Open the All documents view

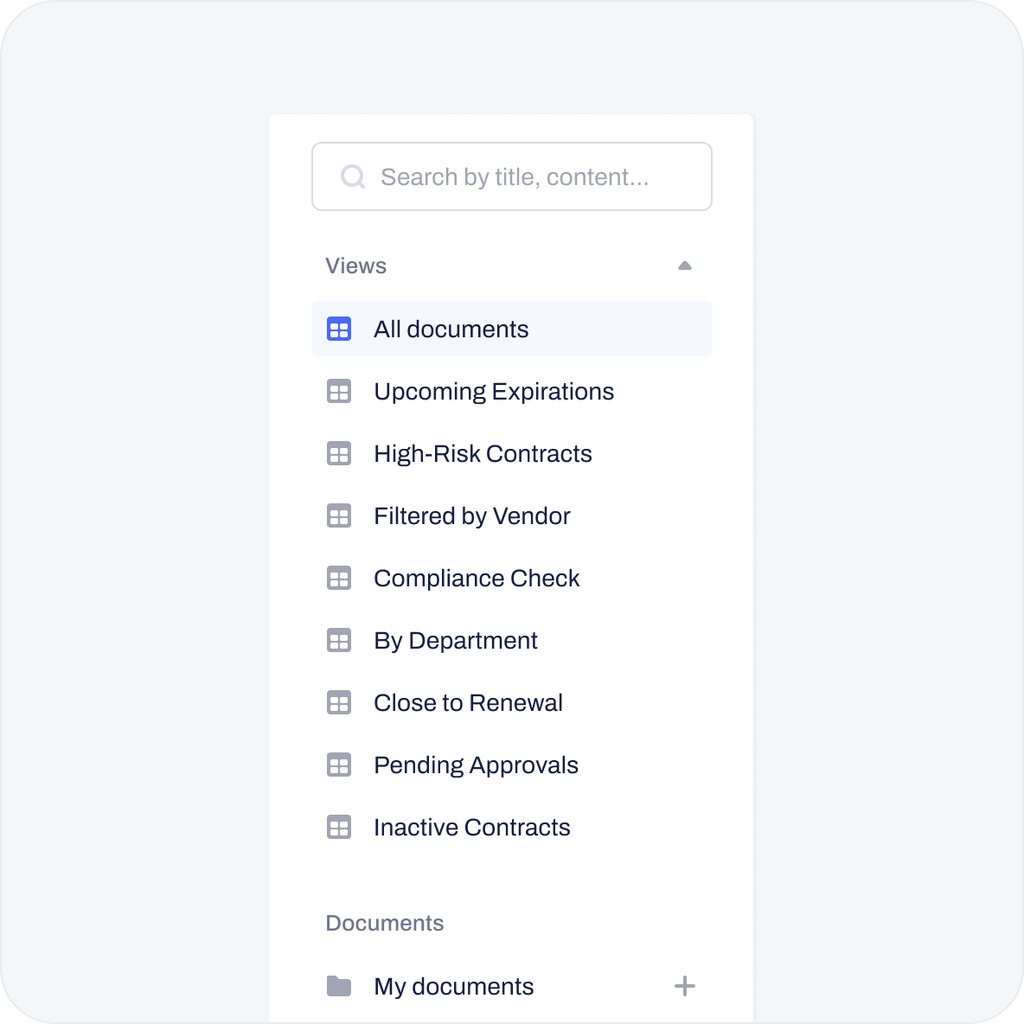tap(451, 328)
